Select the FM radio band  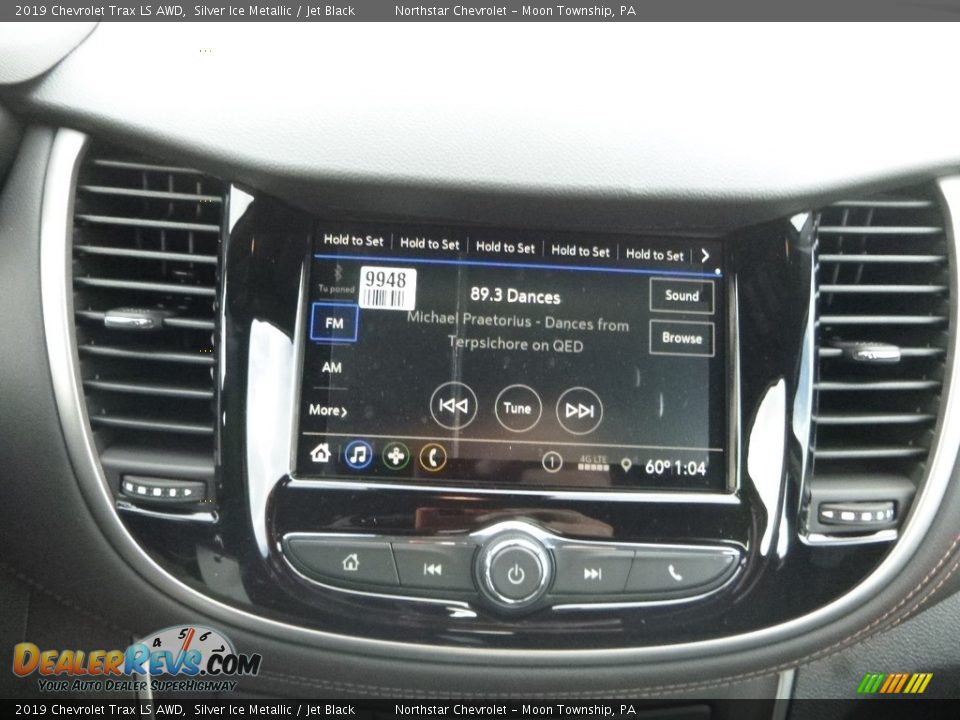pos(334,323)
